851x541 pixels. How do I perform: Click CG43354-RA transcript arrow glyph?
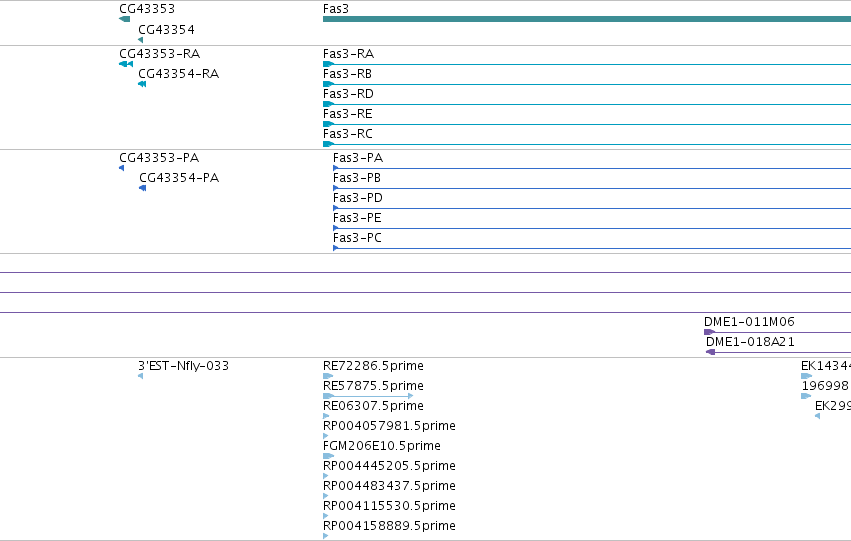[x=142, y=84]
